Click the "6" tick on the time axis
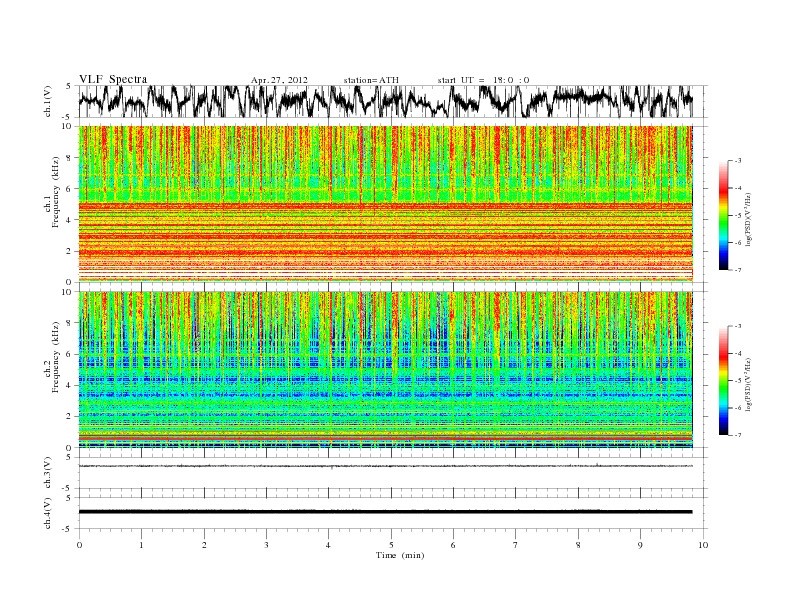The width and height of the screenshot is (792, 612). pos(453,545)
